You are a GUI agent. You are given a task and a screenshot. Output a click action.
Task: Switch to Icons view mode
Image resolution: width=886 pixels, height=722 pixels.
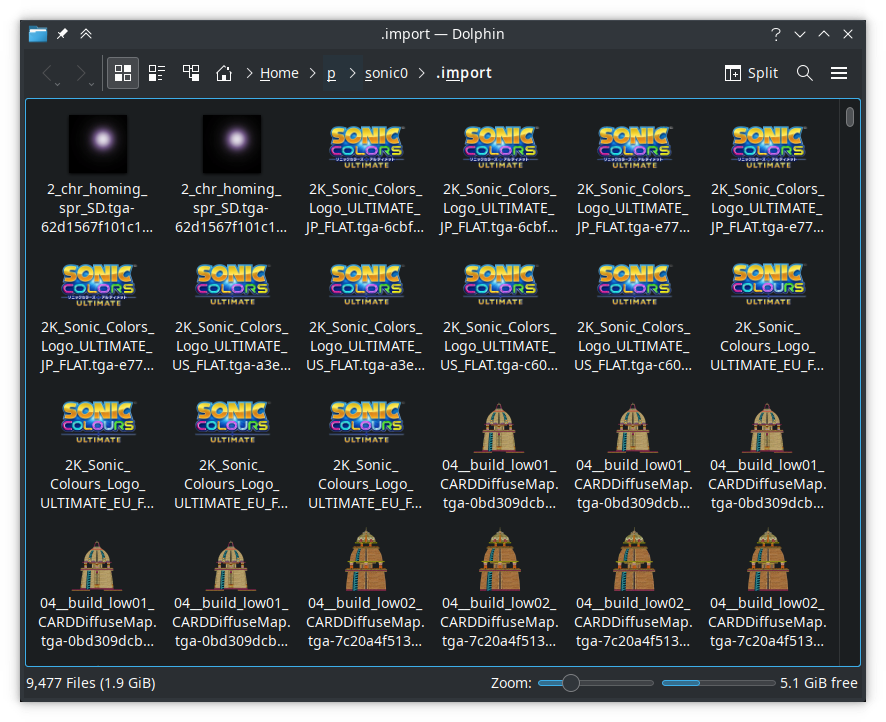point(123,73)
